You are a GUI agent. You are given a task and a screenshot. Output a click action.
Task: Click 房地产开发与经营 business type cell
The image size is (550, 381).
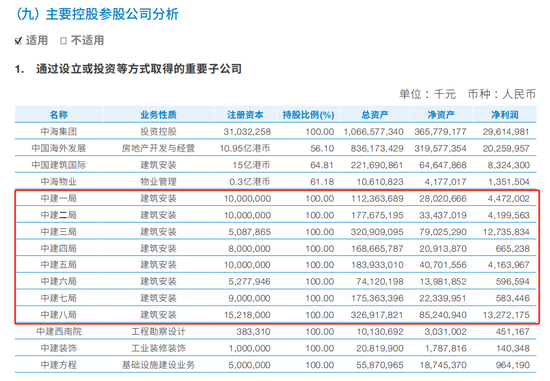pos(158,148)
